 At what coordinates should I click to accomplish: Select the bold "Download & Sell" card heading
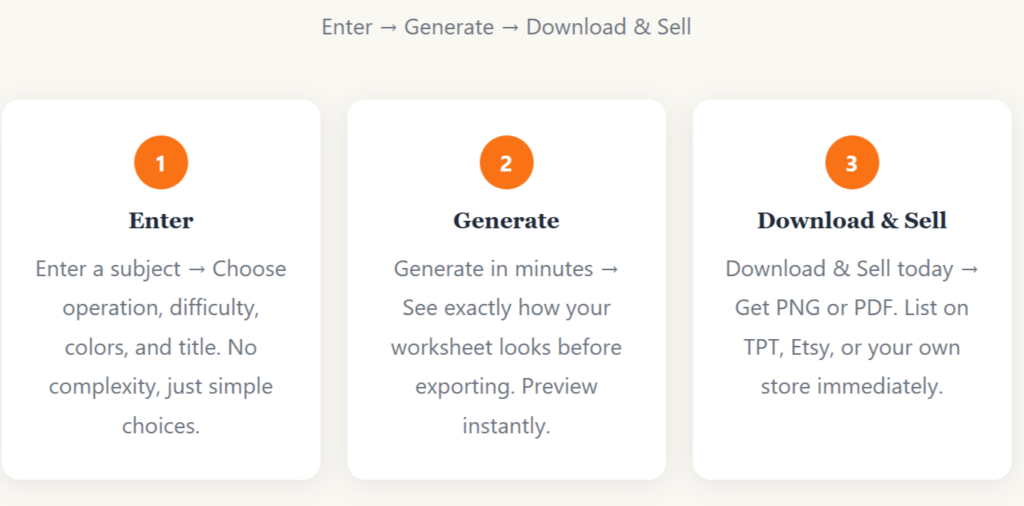coord(851,221)
